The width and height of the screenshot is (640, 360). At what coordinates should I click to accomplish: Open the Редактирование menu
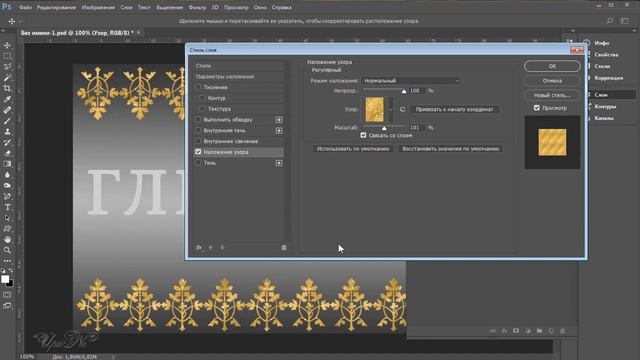56,7
